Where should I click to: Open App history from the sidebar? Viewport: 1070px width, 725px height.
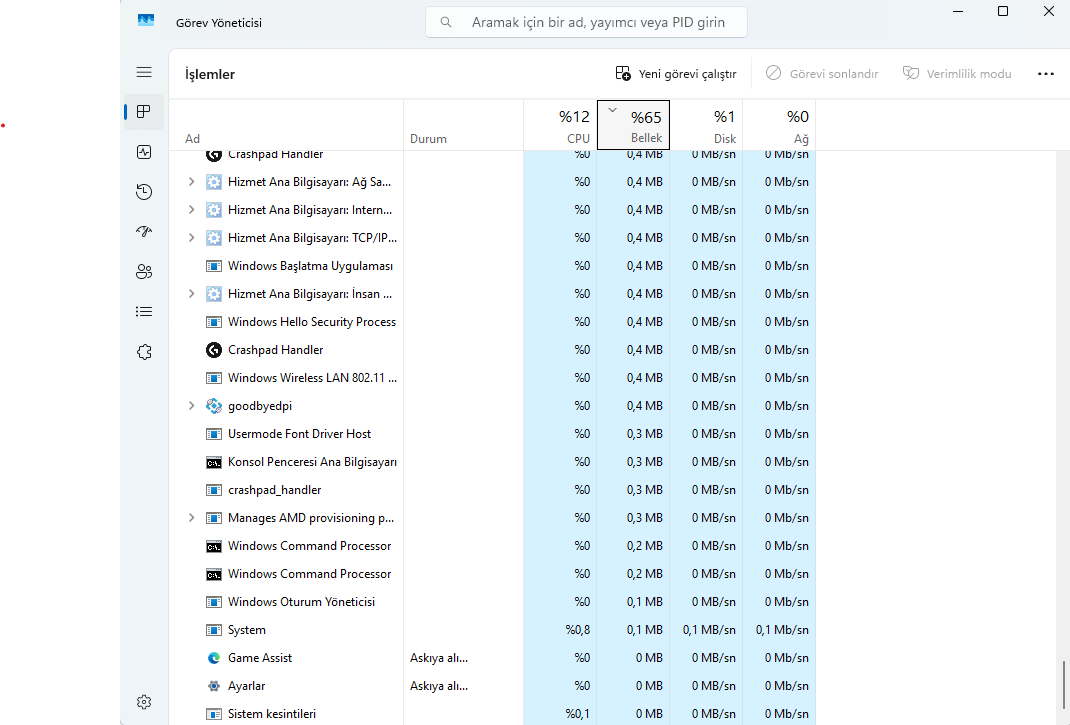[144, 192]
